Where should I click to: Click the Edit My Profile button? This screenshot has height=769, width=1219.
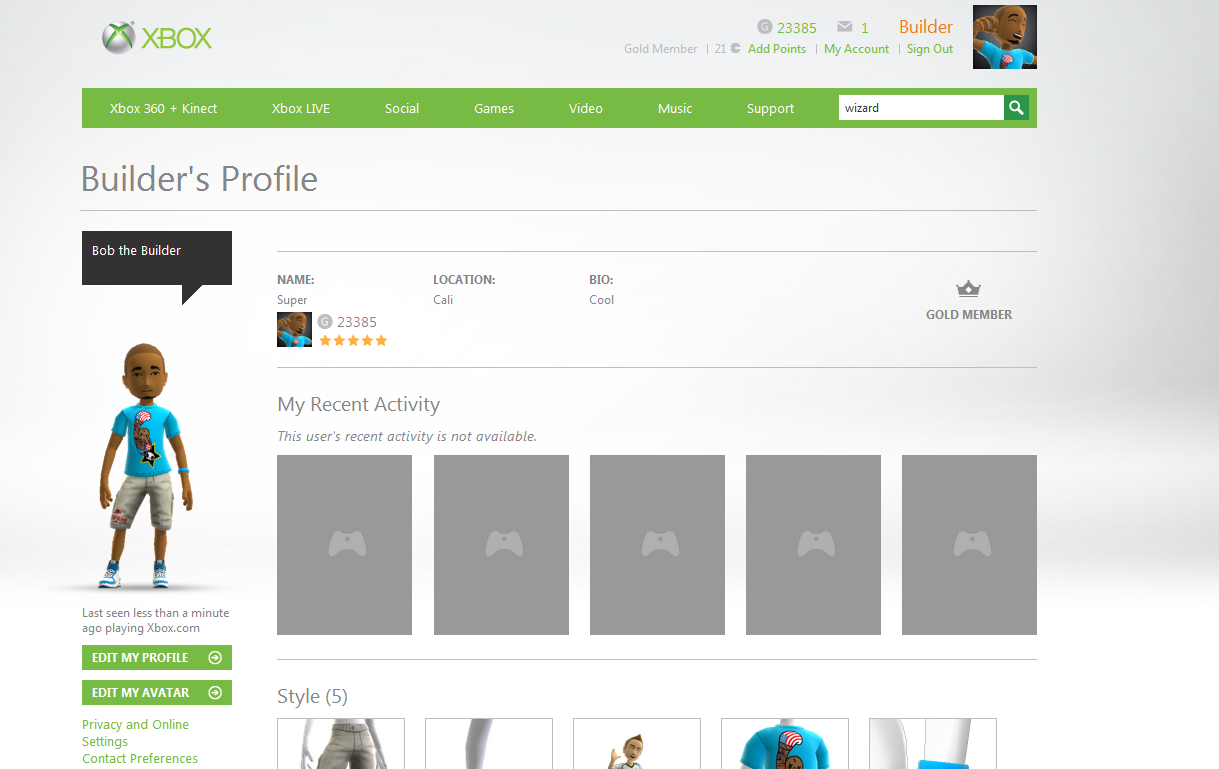[157, 658]
